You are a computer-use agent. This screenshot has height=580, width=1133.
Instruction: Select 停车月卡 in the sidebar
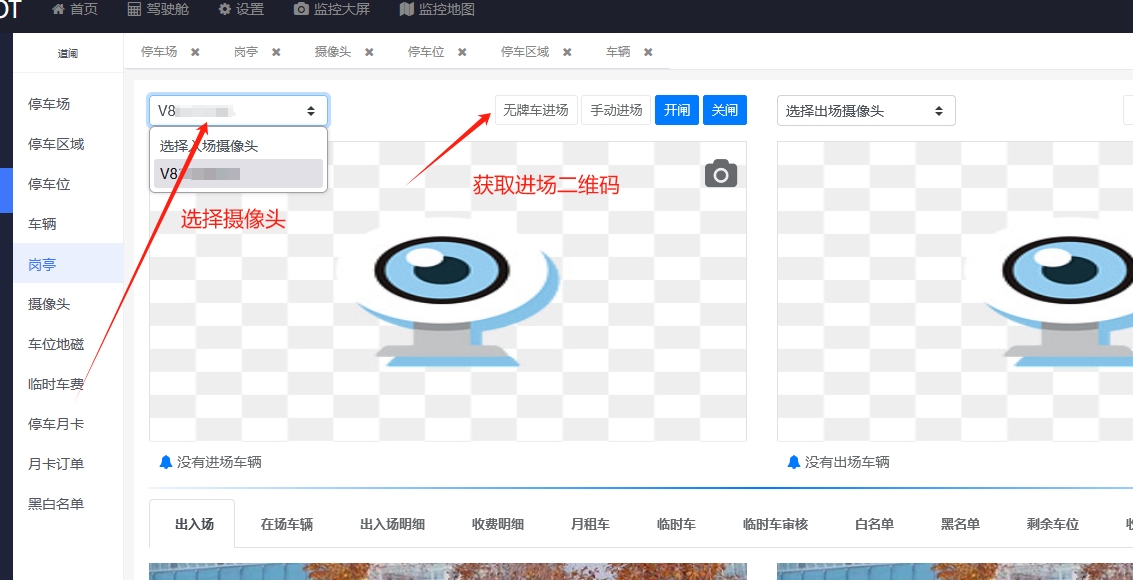(x=68, y=424)
